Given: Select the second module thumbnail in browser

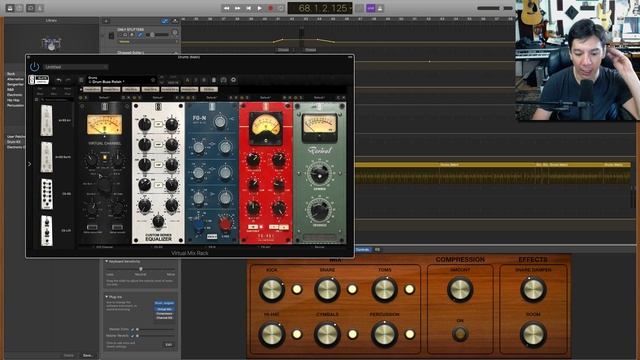Looking at the screenshot, I should (47, 157).
